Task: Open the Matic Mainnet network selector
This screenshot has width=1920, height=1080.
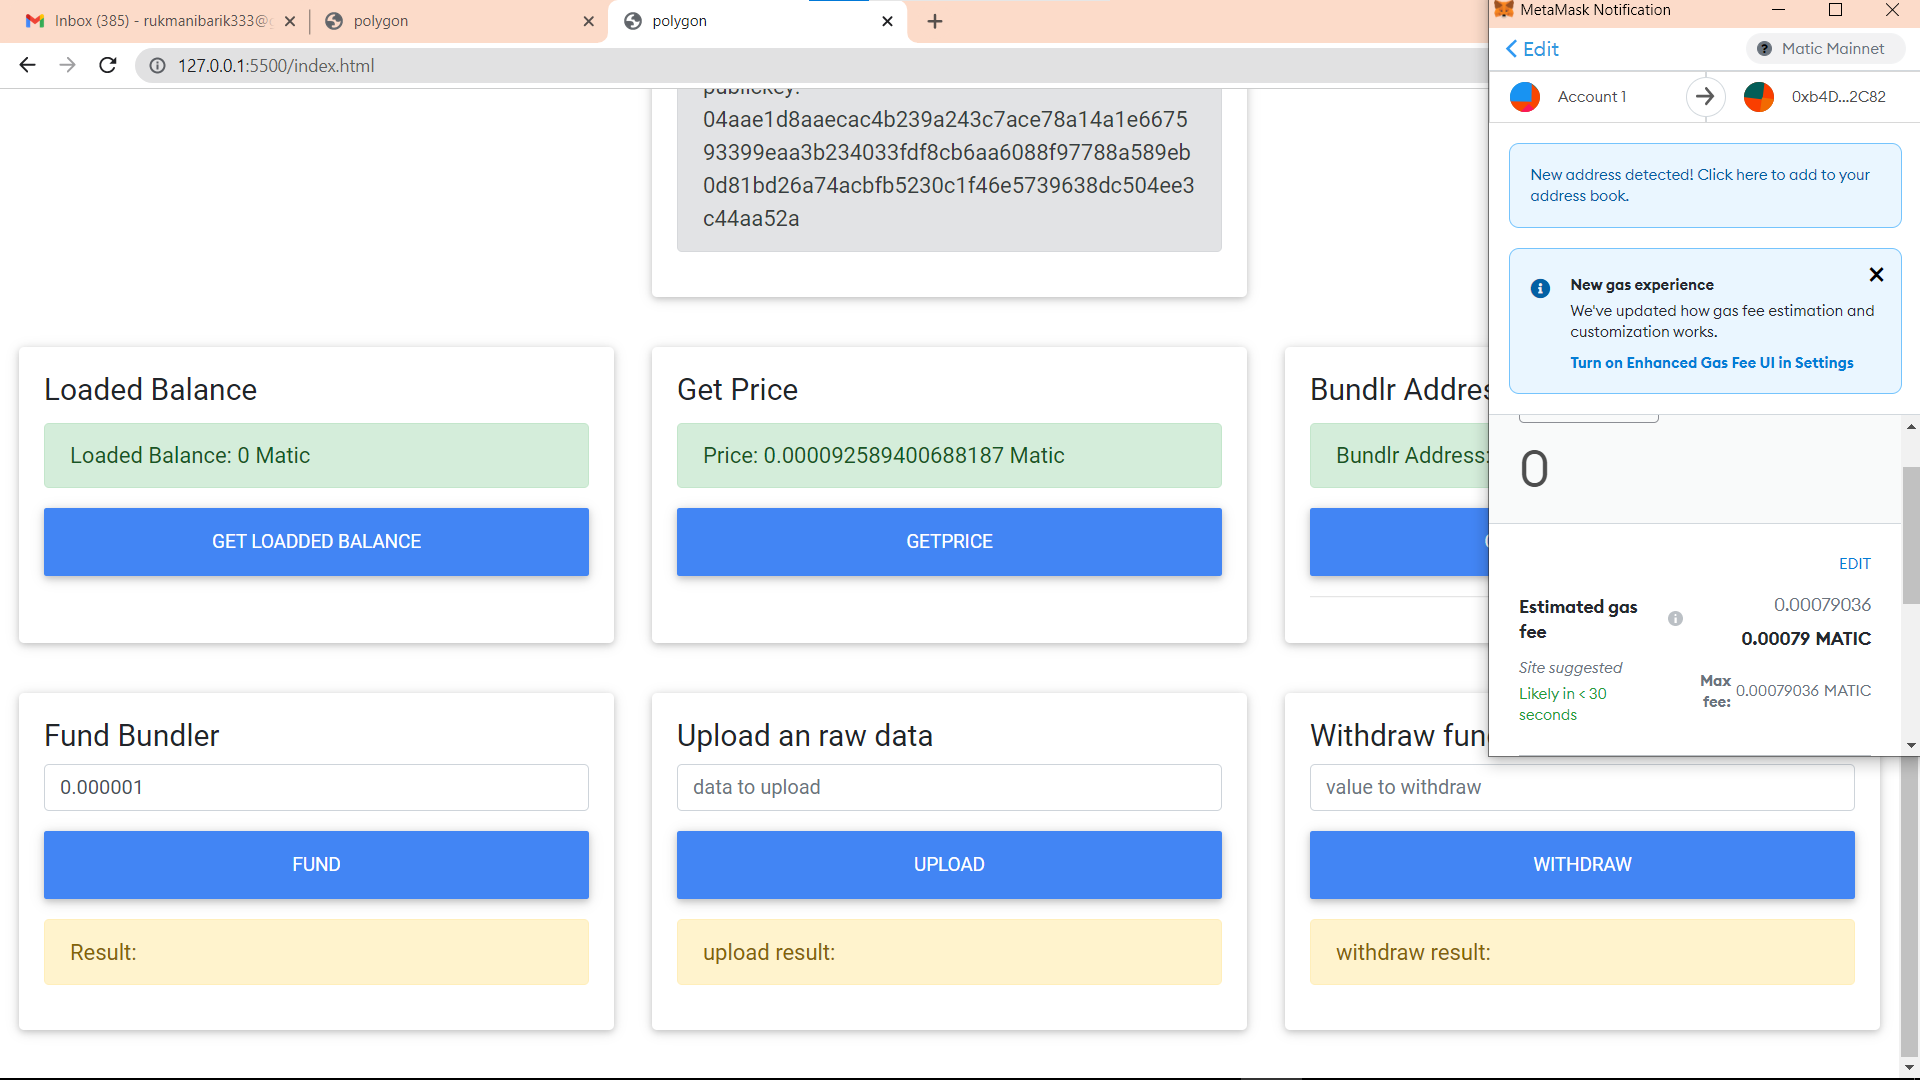Action: tap(1824, 49)
